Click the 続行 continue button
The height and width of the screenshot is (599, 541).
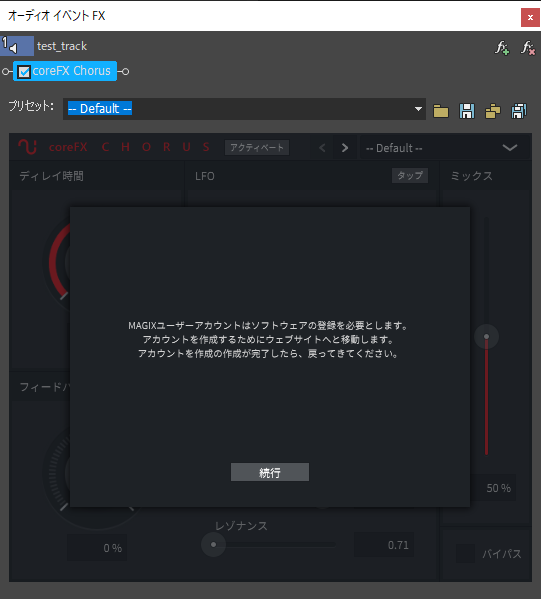coord(270,472)
